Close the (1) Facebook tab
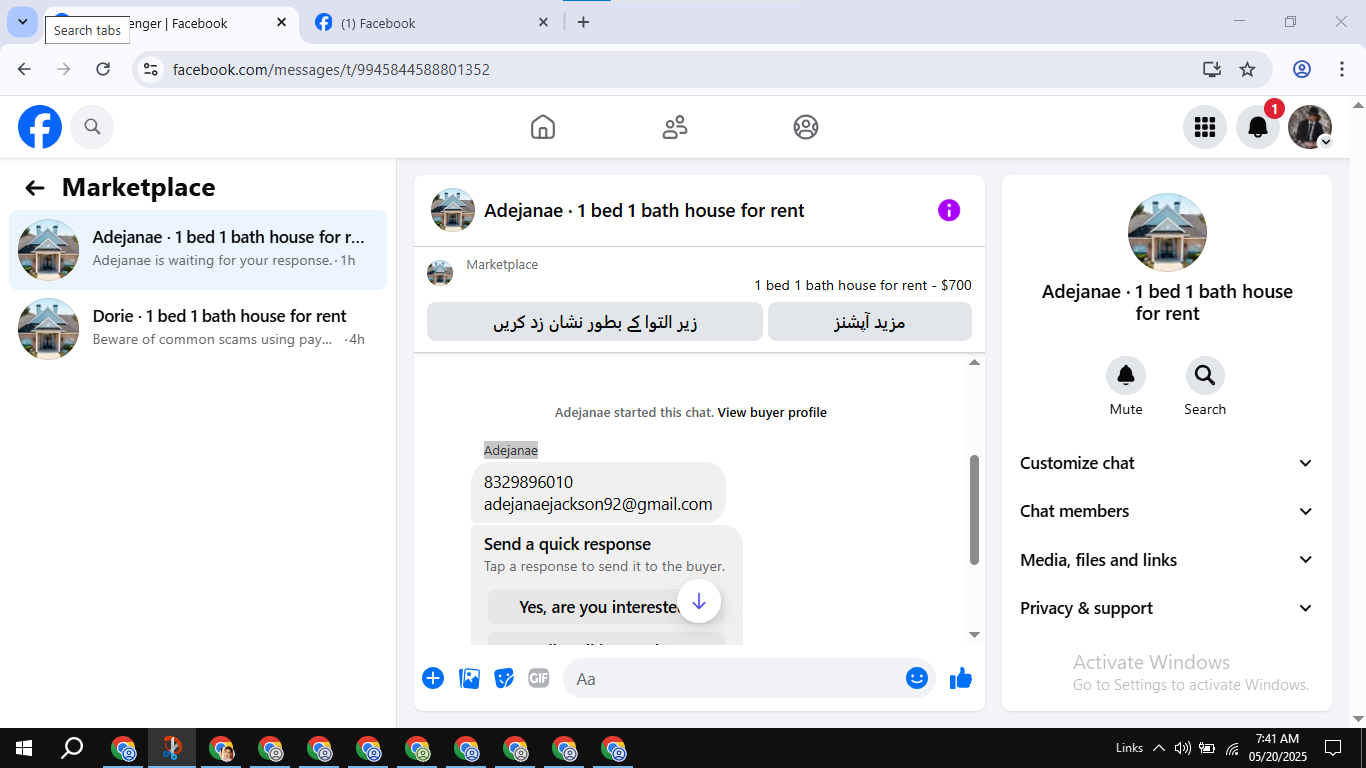 click(543, 22)
